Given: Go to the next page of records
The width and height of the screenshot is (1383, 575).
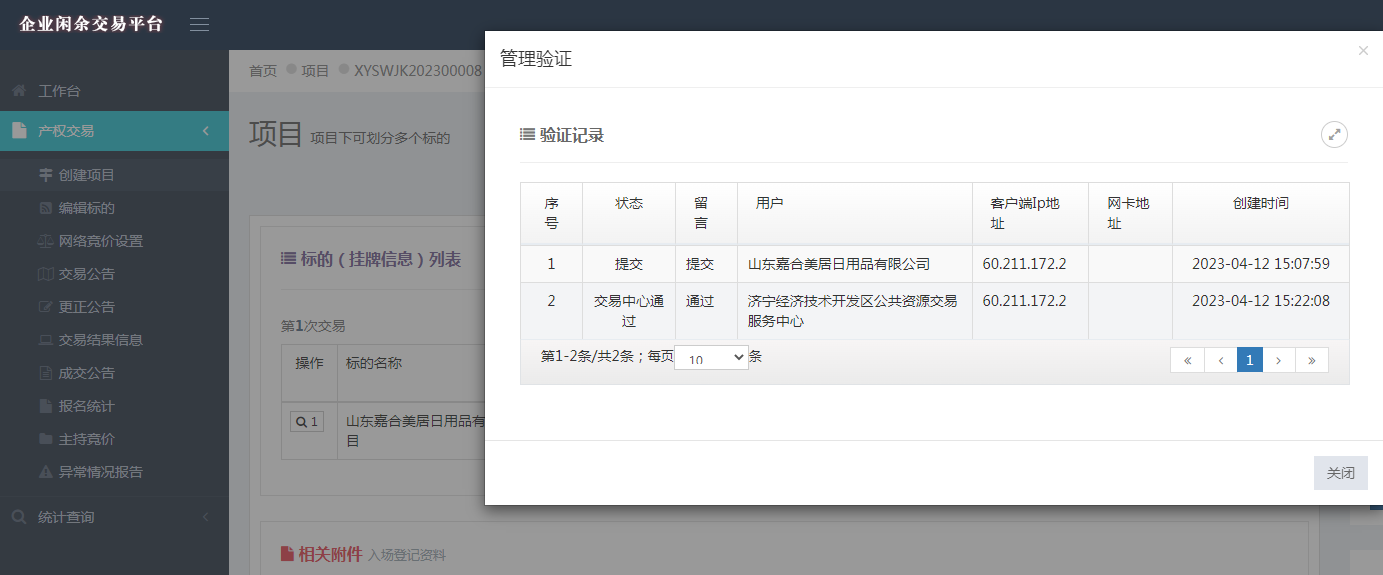Looking at the screenshot, I should point(1279,360).
